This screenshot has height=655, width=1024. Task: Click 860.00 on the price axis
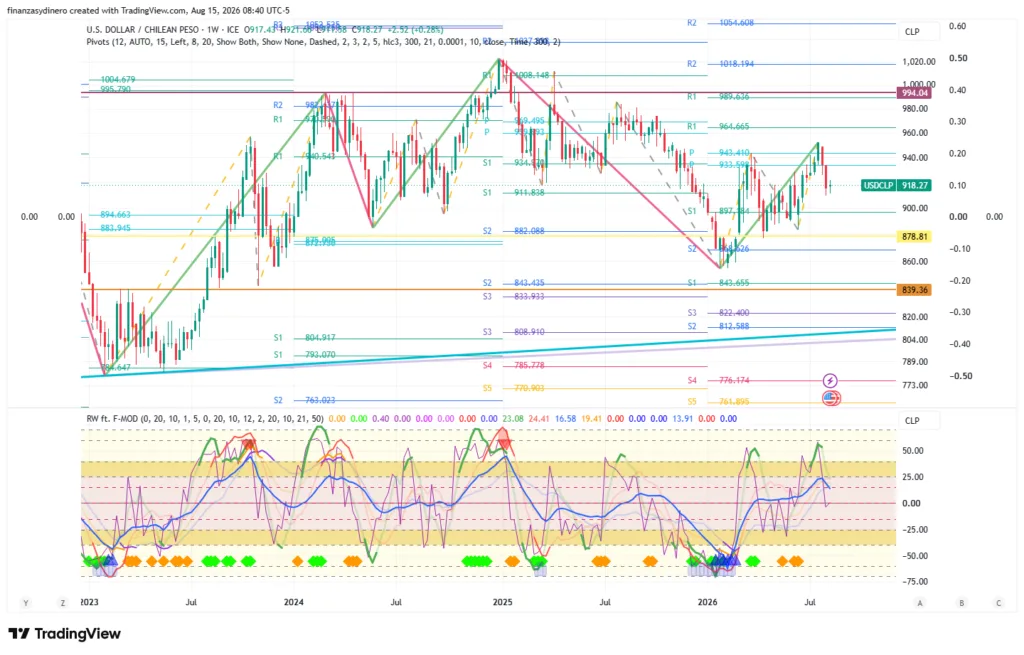pos(915,262)
